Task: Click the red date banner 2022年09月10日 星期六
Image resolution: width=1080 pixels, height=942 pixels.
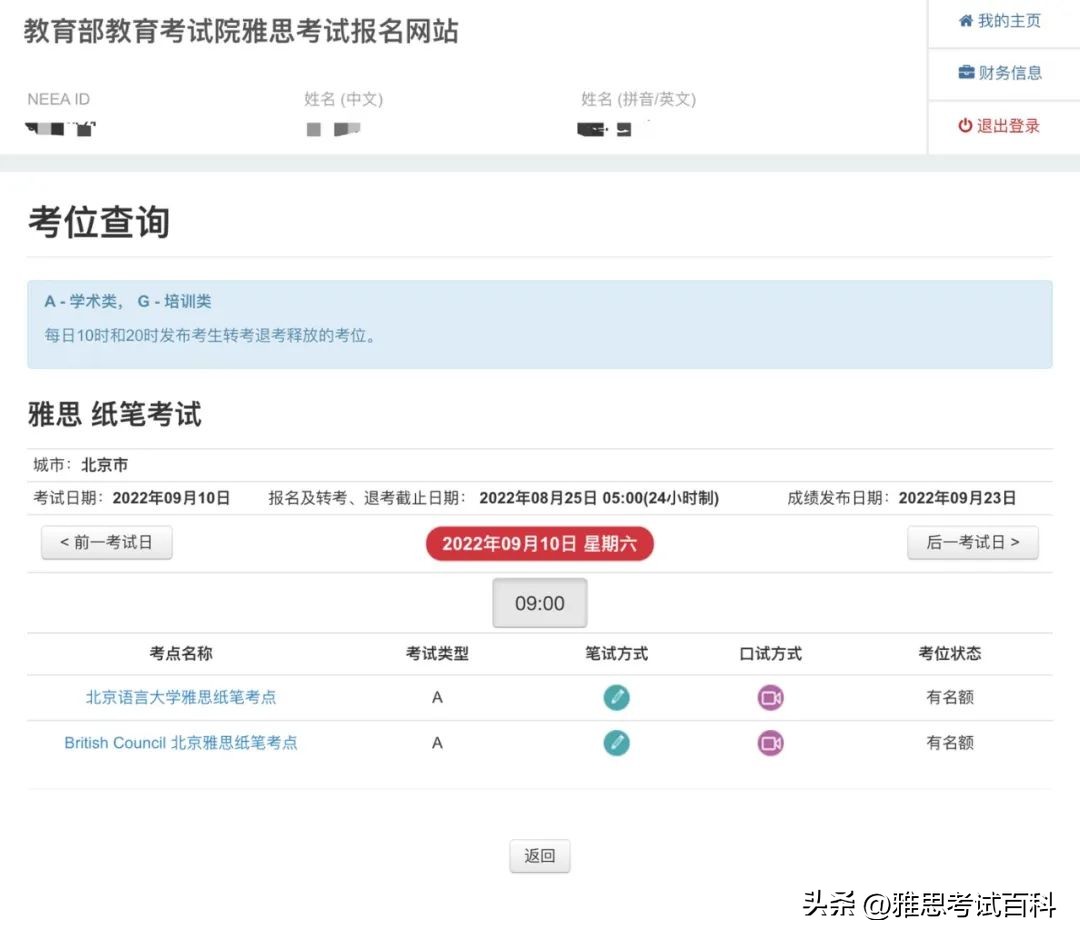Action: click(x=539, y=543)
